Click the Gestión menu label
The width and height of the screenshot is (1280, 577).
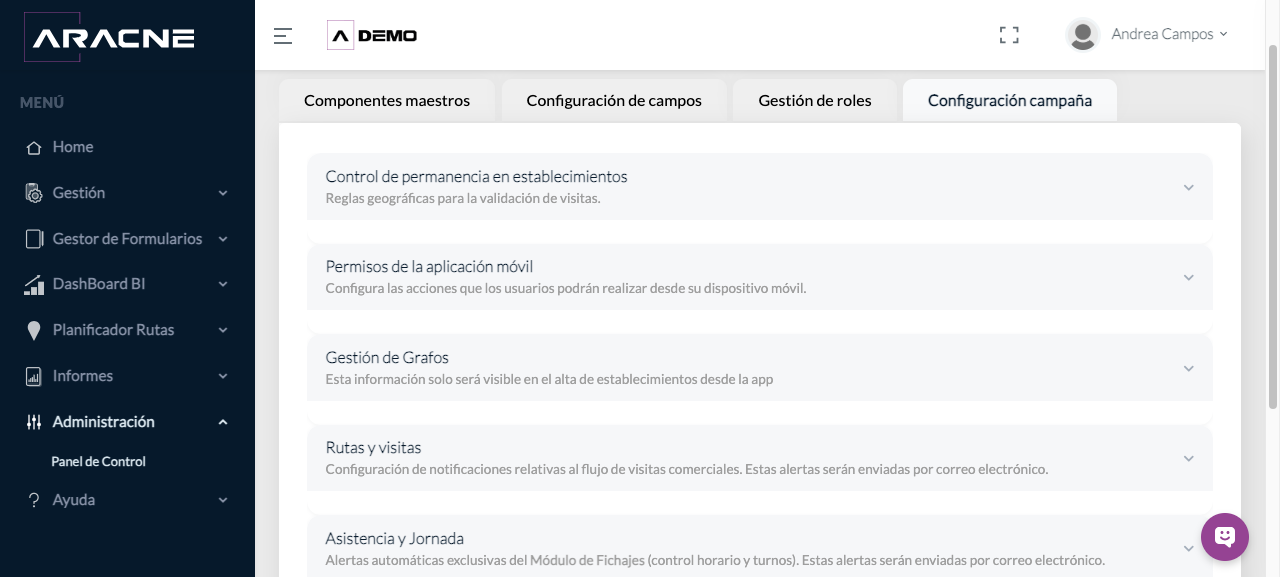pyautogui.click(x=79, y=193)
